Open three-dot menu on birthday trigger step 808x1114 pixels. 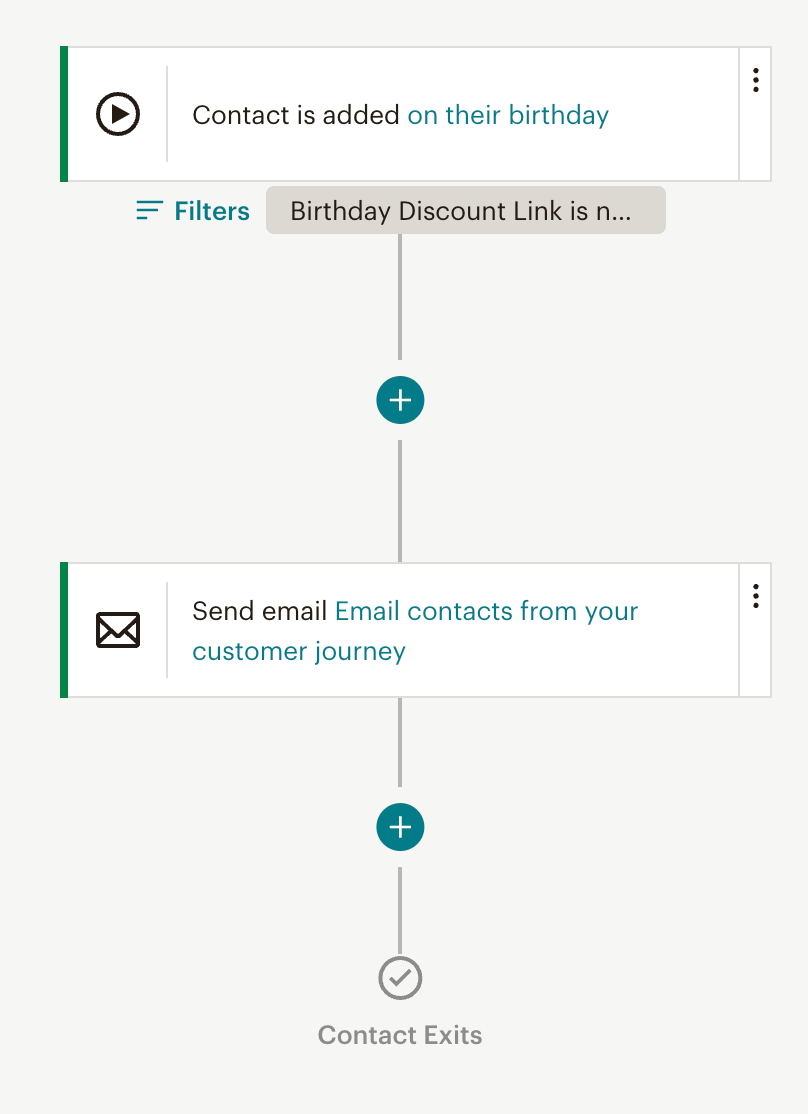pos(755,80)
